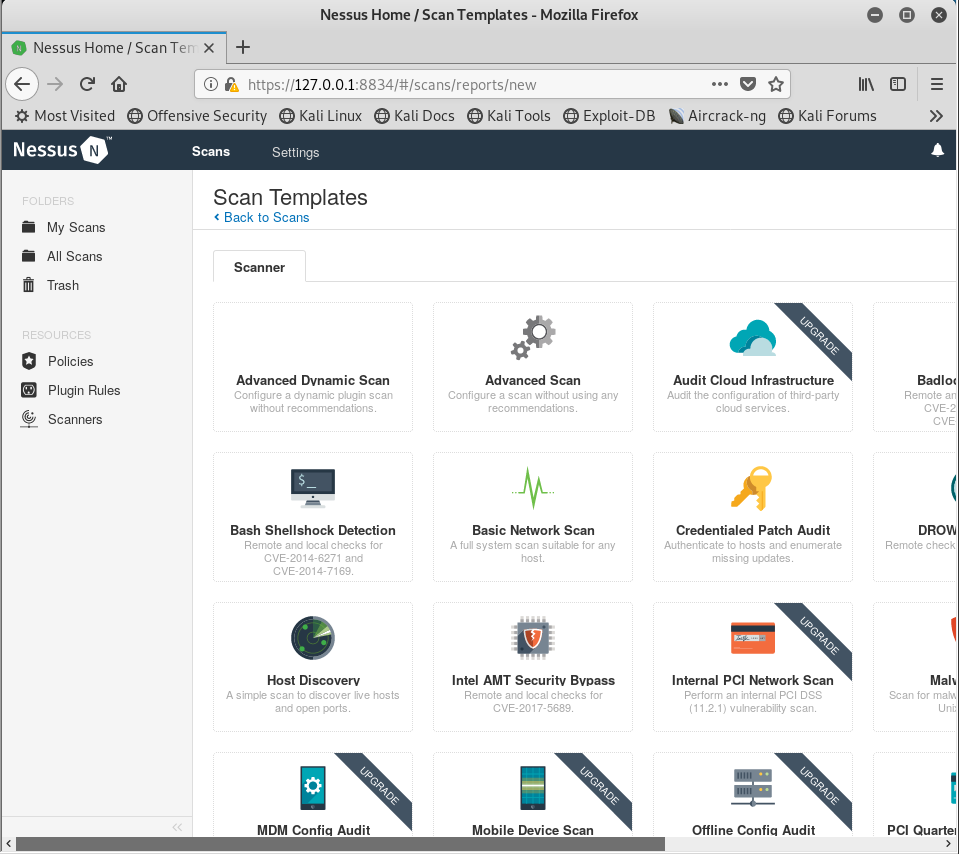The height and width of the screenshot is (854, 959).
Task: Open Kali Docs bookmark
Action: tap(415, 116)
